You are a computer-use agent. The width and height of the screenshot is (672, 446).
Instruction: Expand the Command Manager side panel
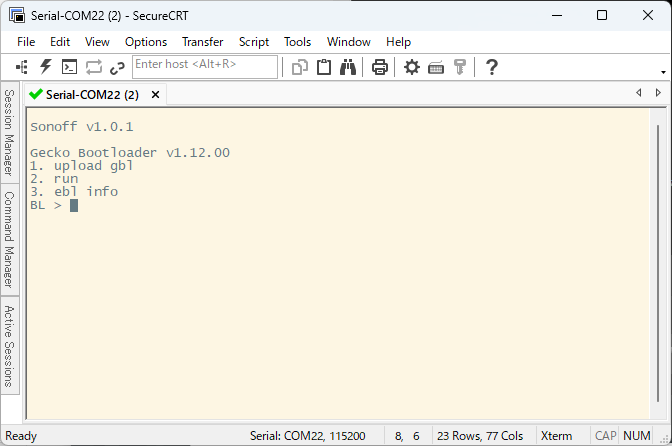[9, 239]
